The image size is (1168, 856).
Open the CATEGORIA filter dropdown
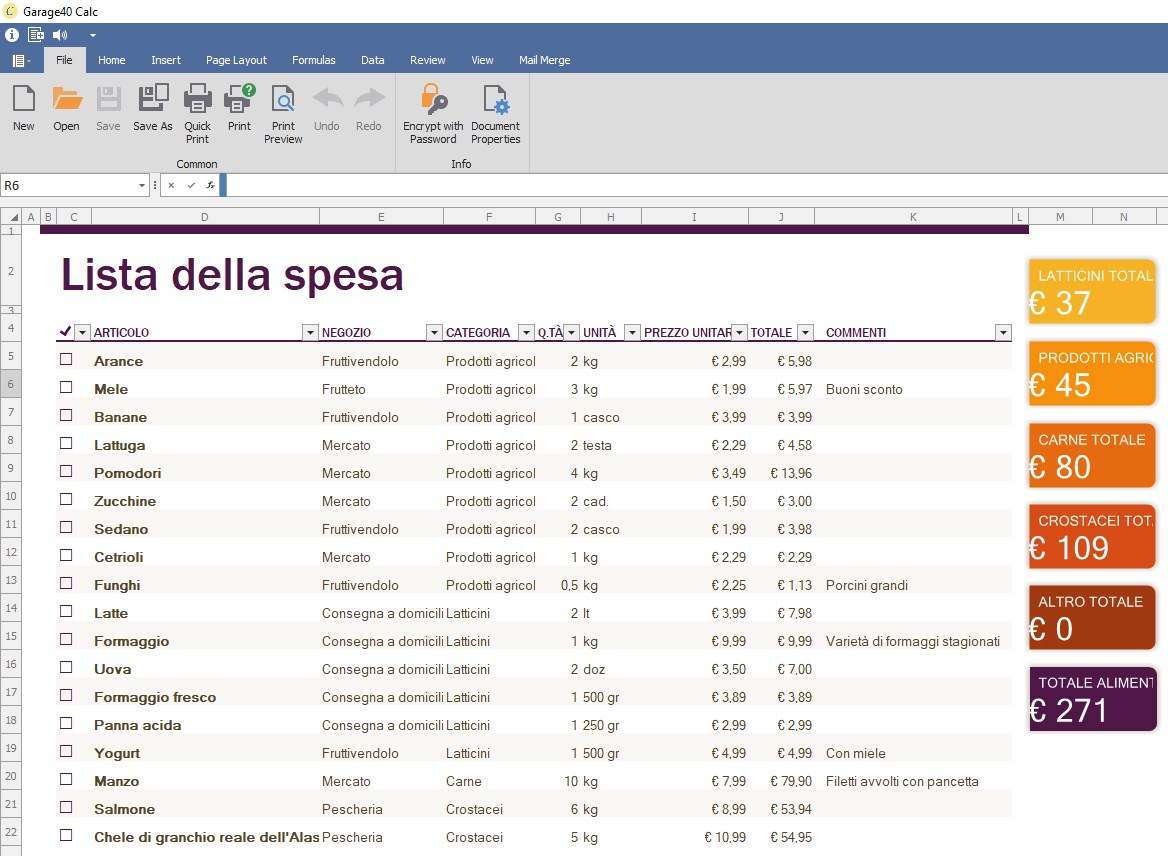click(x=526, y=332)
